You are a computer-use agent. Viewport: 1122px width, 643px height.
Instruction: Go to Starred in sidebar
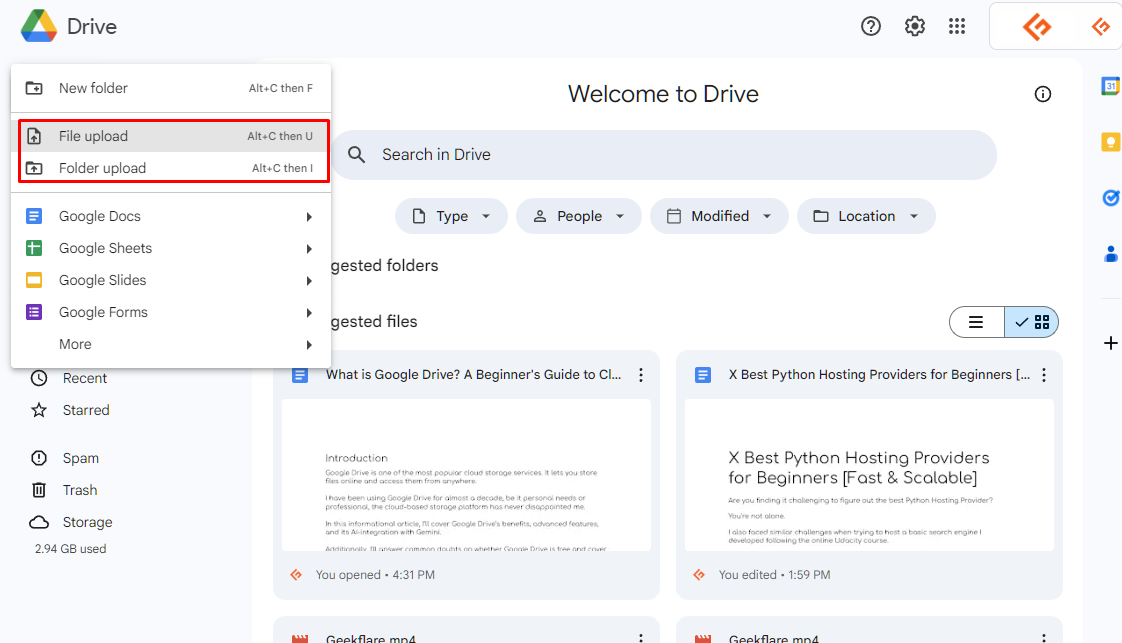tap(86, 410)
